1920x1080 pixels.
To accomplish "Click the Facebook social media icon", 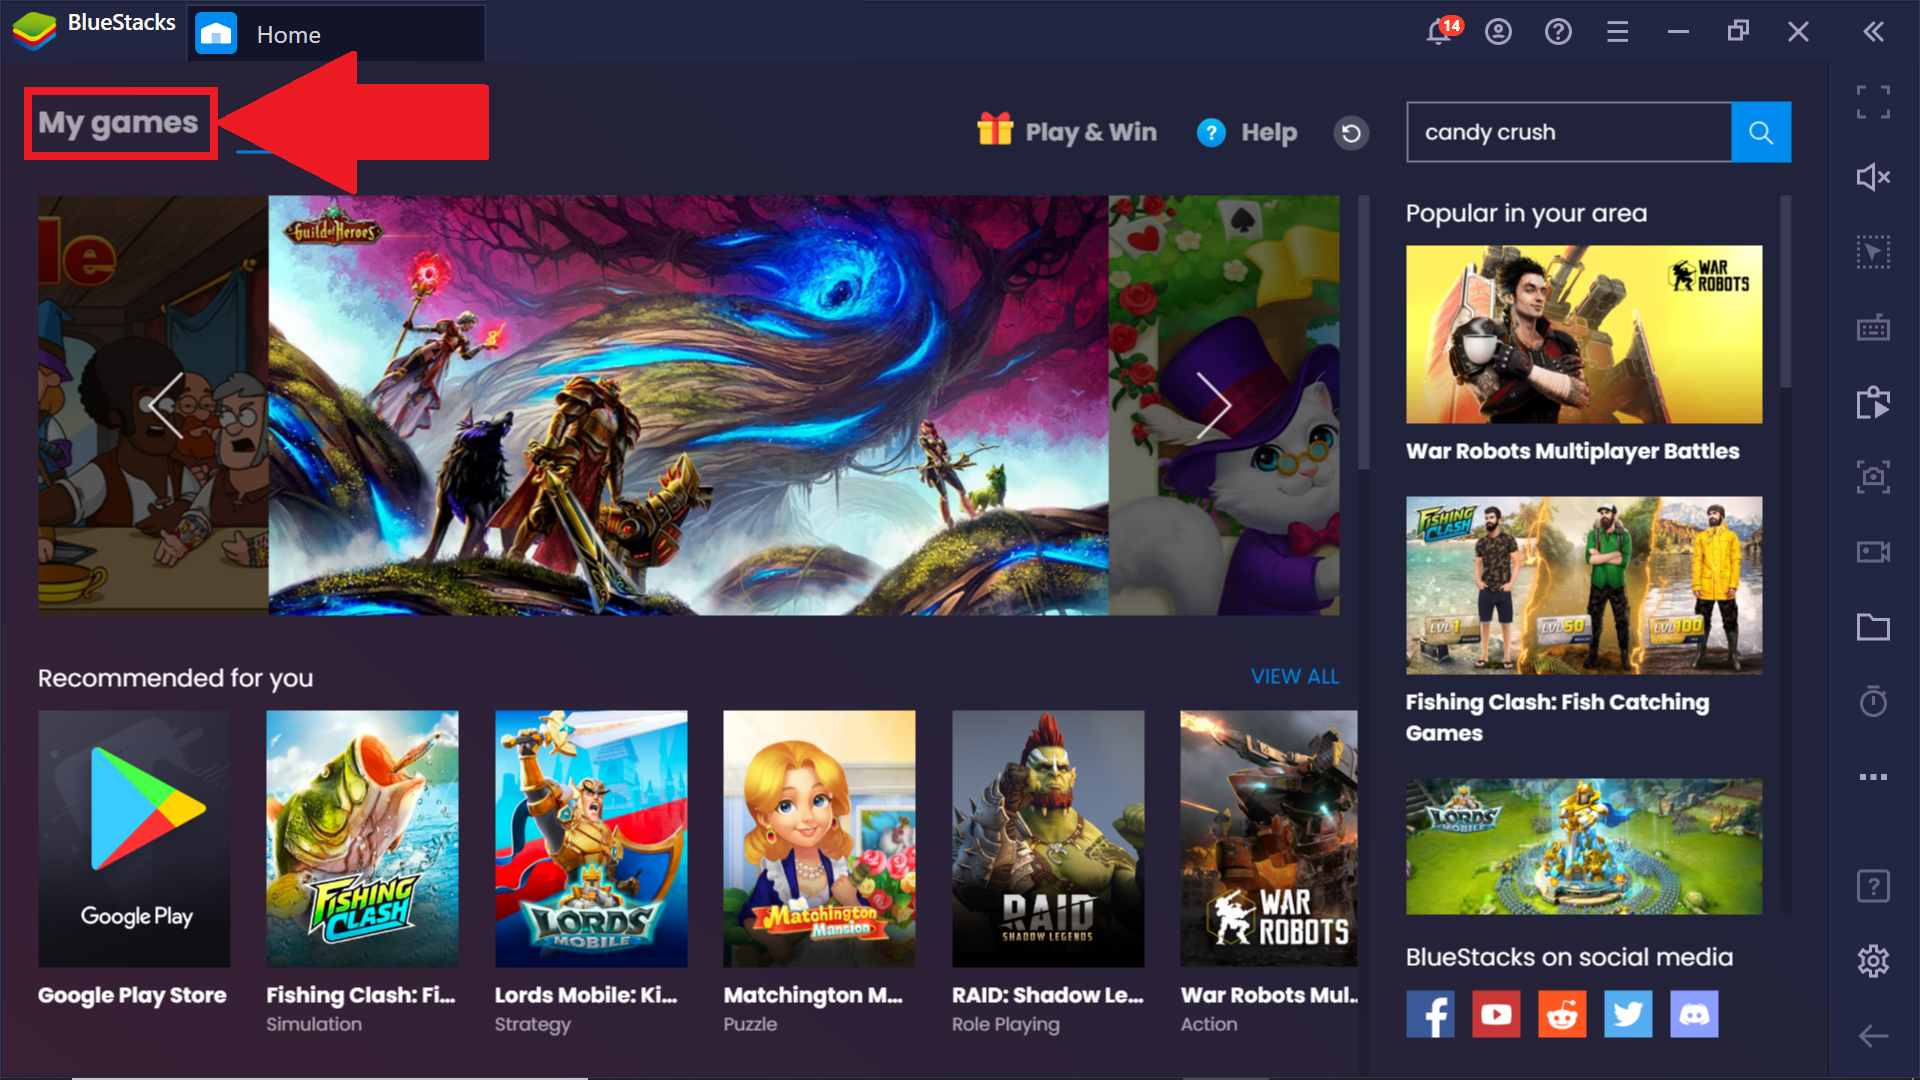I will click(x=1435, y=1013).
